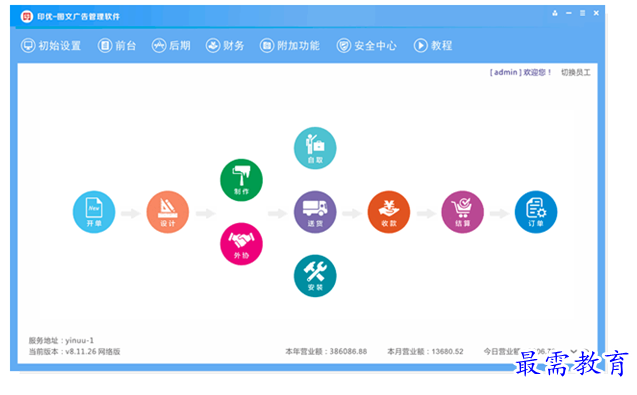
Task: Click the user icon in the title bar
Action: [555, 13]
